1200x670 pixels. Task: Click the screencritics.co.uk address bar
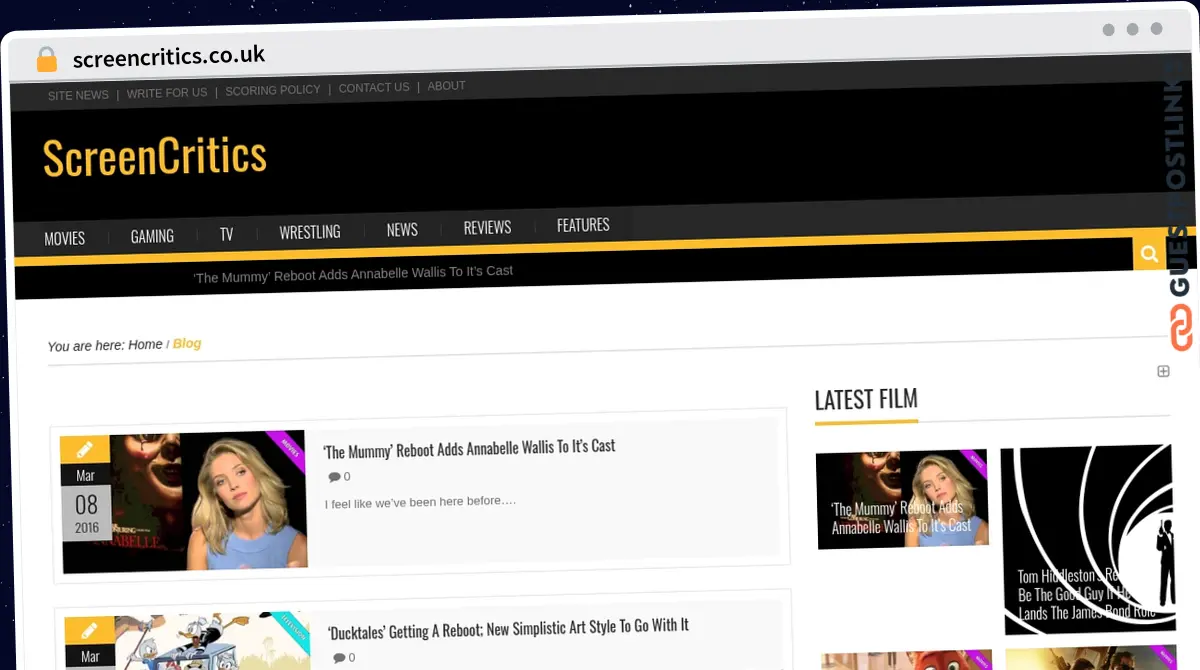click(x=169, y=57)
